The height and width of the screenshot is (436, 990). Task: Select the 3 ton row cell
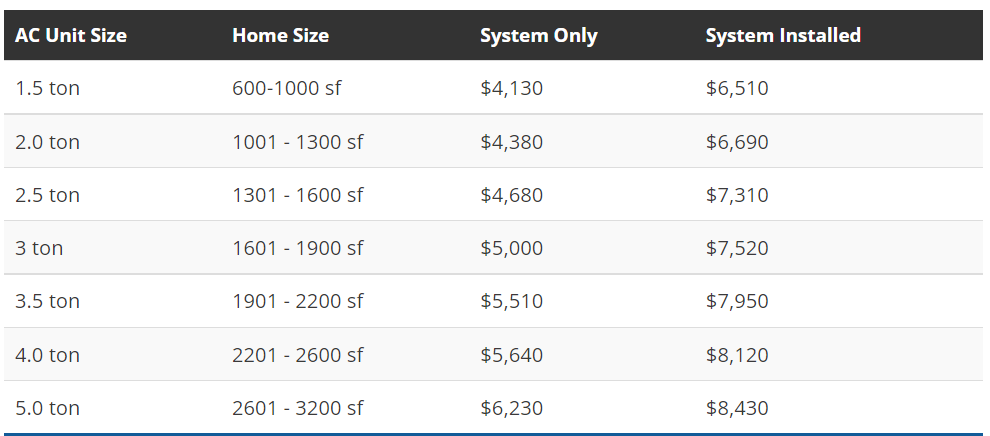pos(39,248)
